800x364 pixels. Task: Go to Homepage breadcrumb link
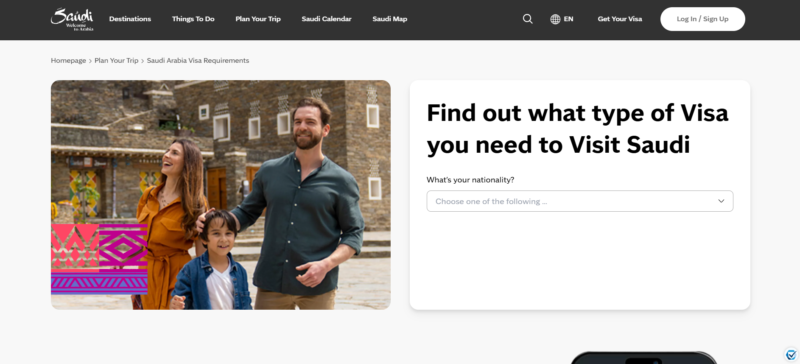[68, 60]
